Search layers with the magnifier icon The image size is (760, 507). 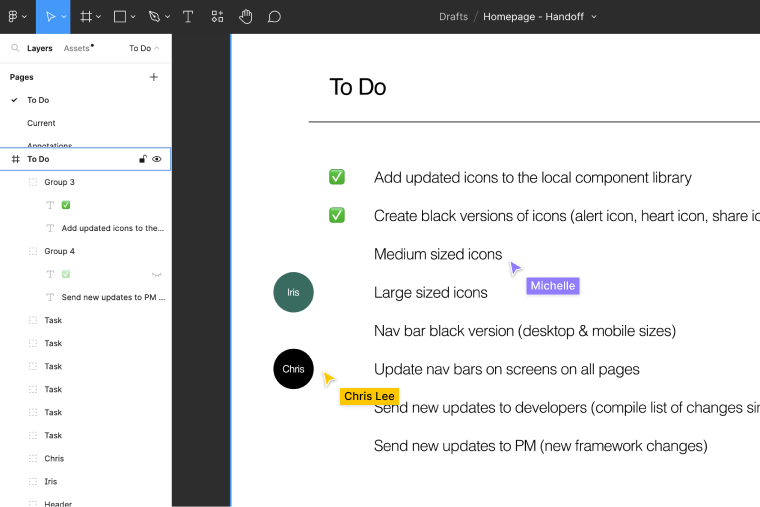(15, 48)
